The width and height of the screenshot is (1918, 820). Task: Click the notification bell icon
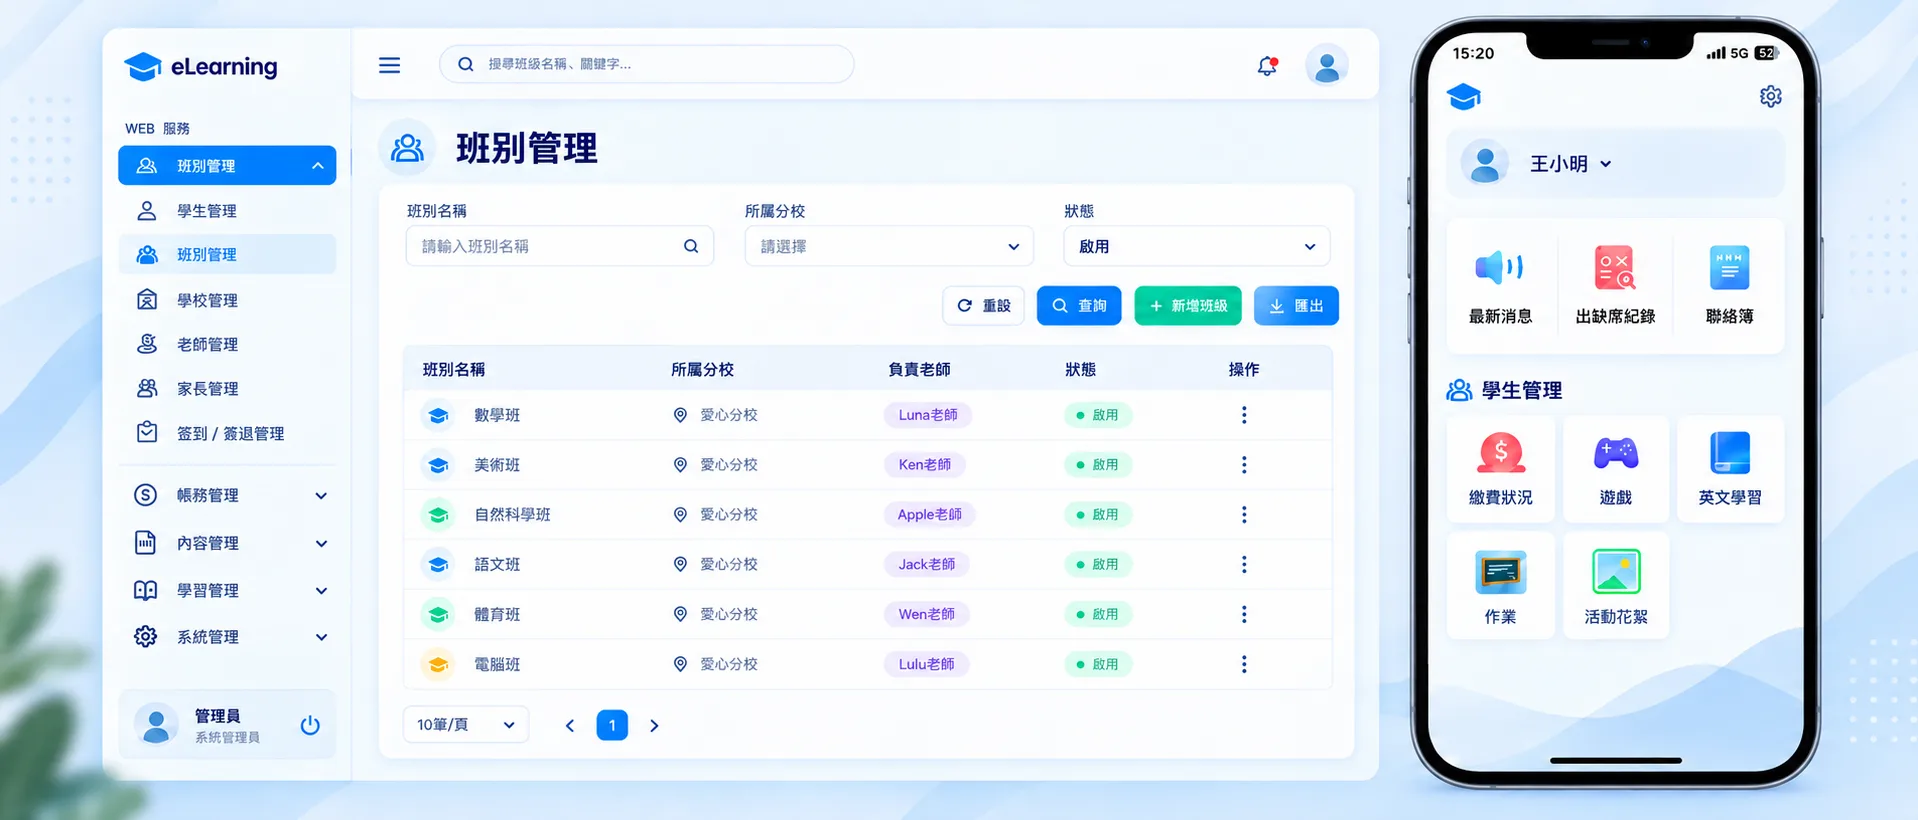click(x=1267, y=66)
